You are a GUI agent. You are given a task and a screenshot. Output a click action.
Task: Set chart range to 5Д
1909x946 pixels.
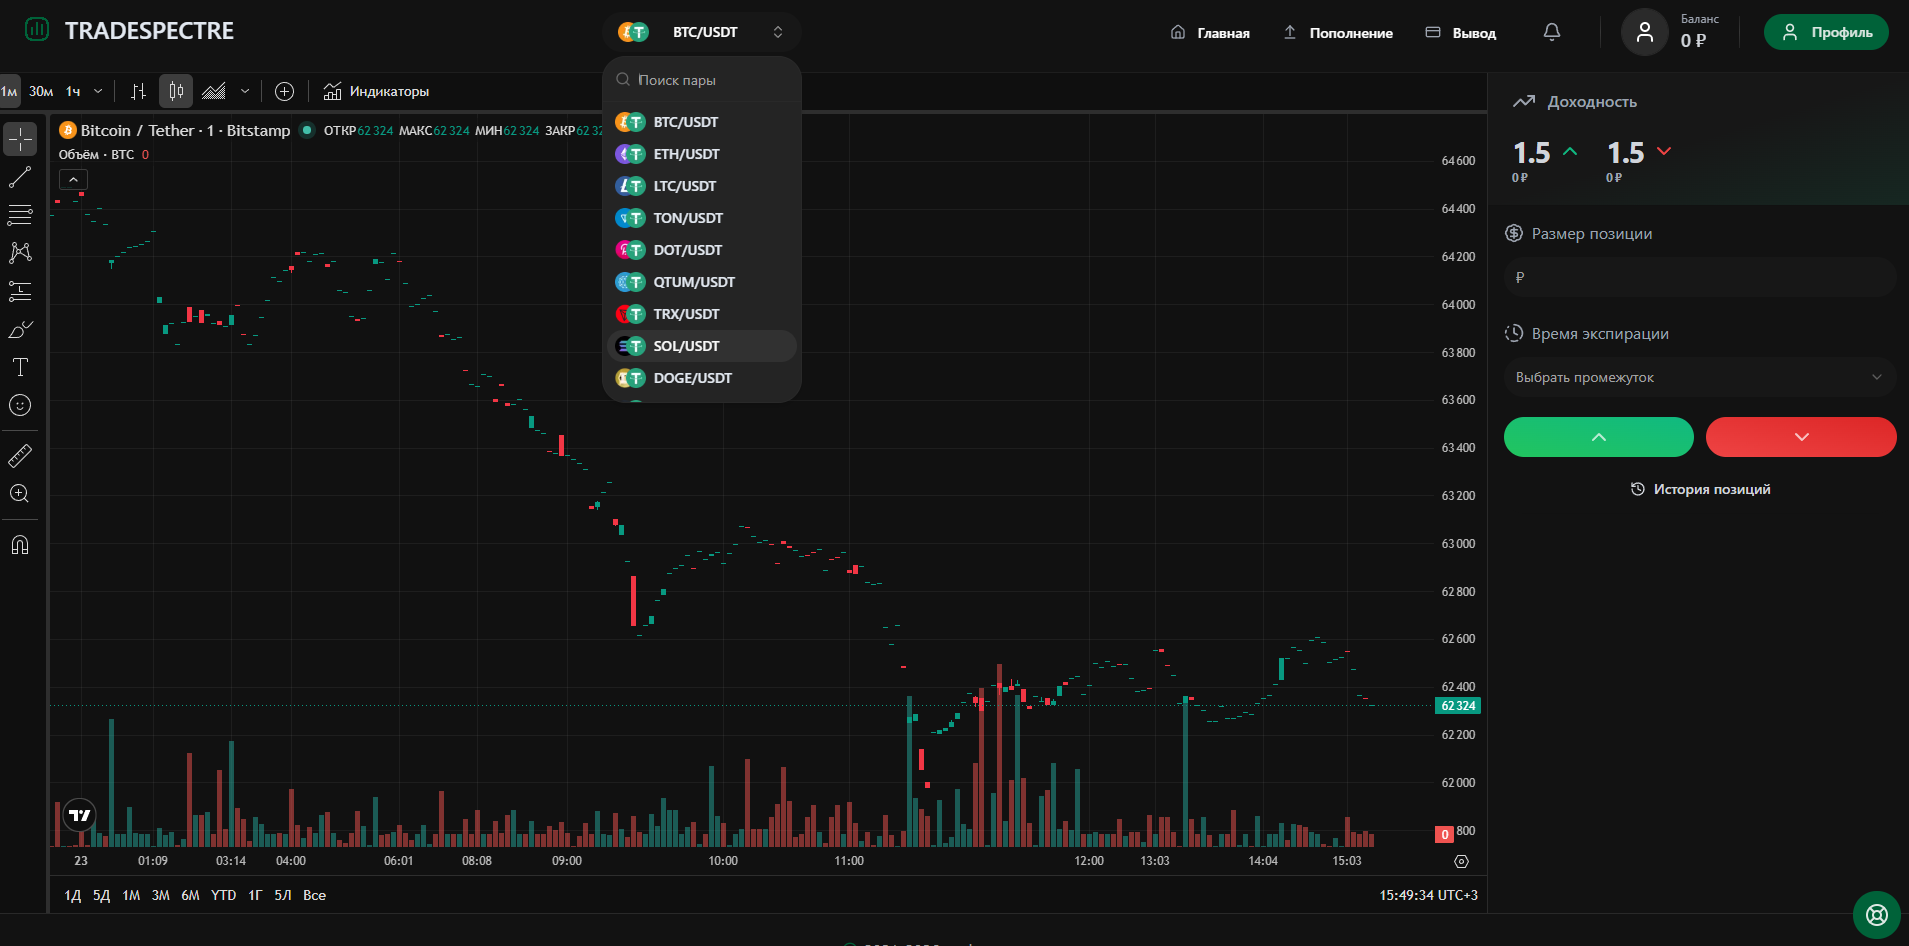point(101,895)
